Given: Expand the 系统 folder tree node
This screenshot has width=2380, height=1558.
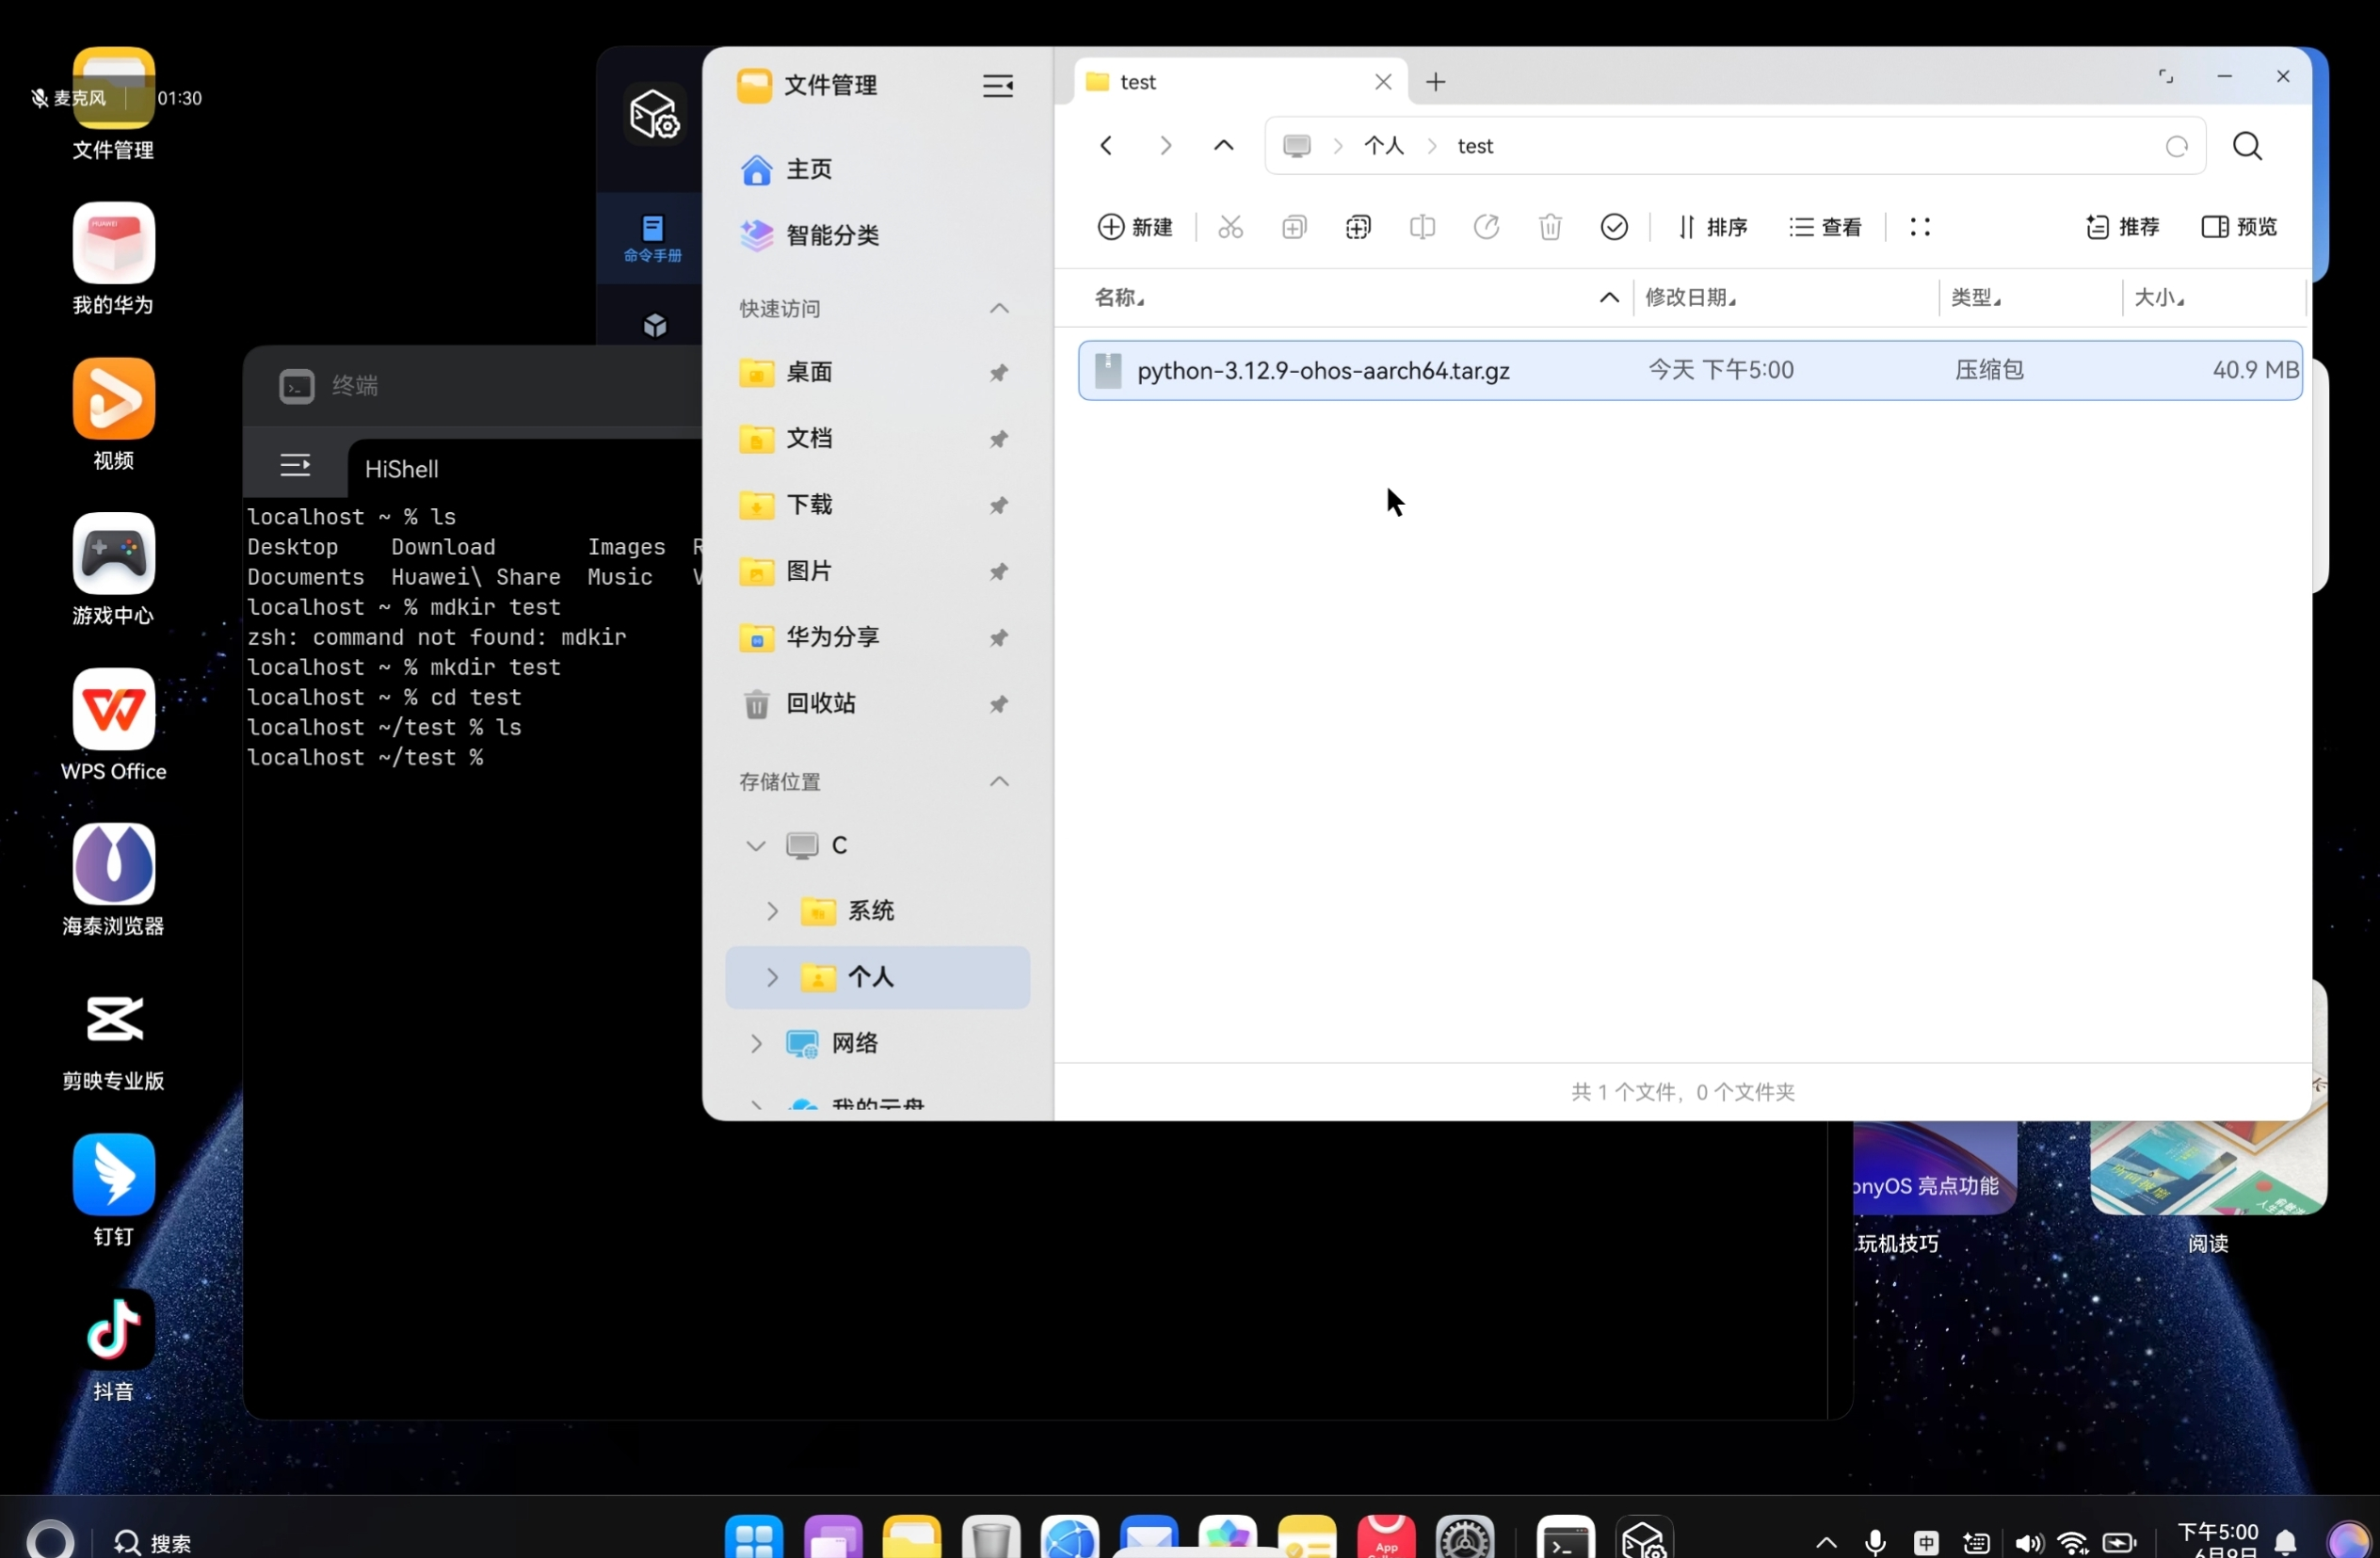Looking at the screenshot, I should 772,911.
